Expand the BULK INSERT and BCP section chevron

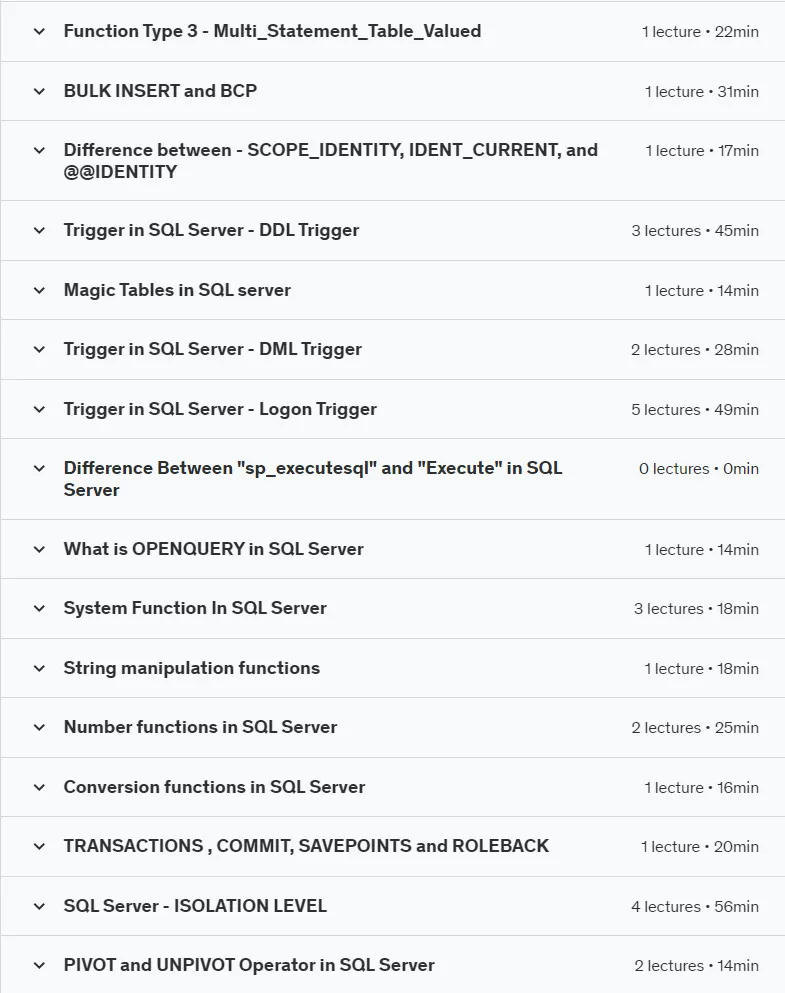click(39, 91)
